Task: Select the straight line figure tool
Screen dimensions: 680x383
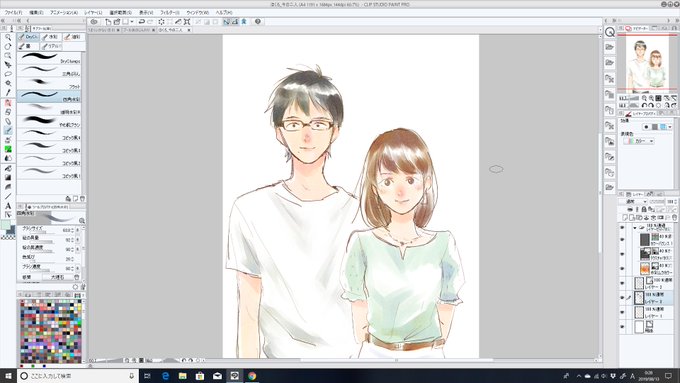Action: [x=8, y=196]
